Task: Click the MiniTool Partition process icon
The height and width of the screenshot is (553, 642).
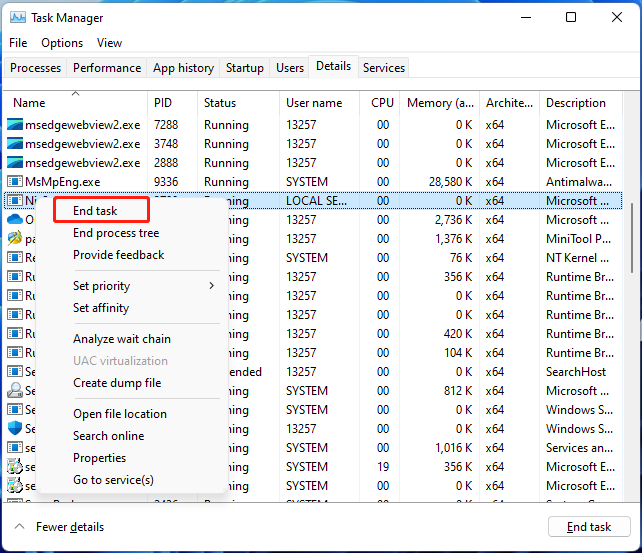Action: [x=15, y=238]
